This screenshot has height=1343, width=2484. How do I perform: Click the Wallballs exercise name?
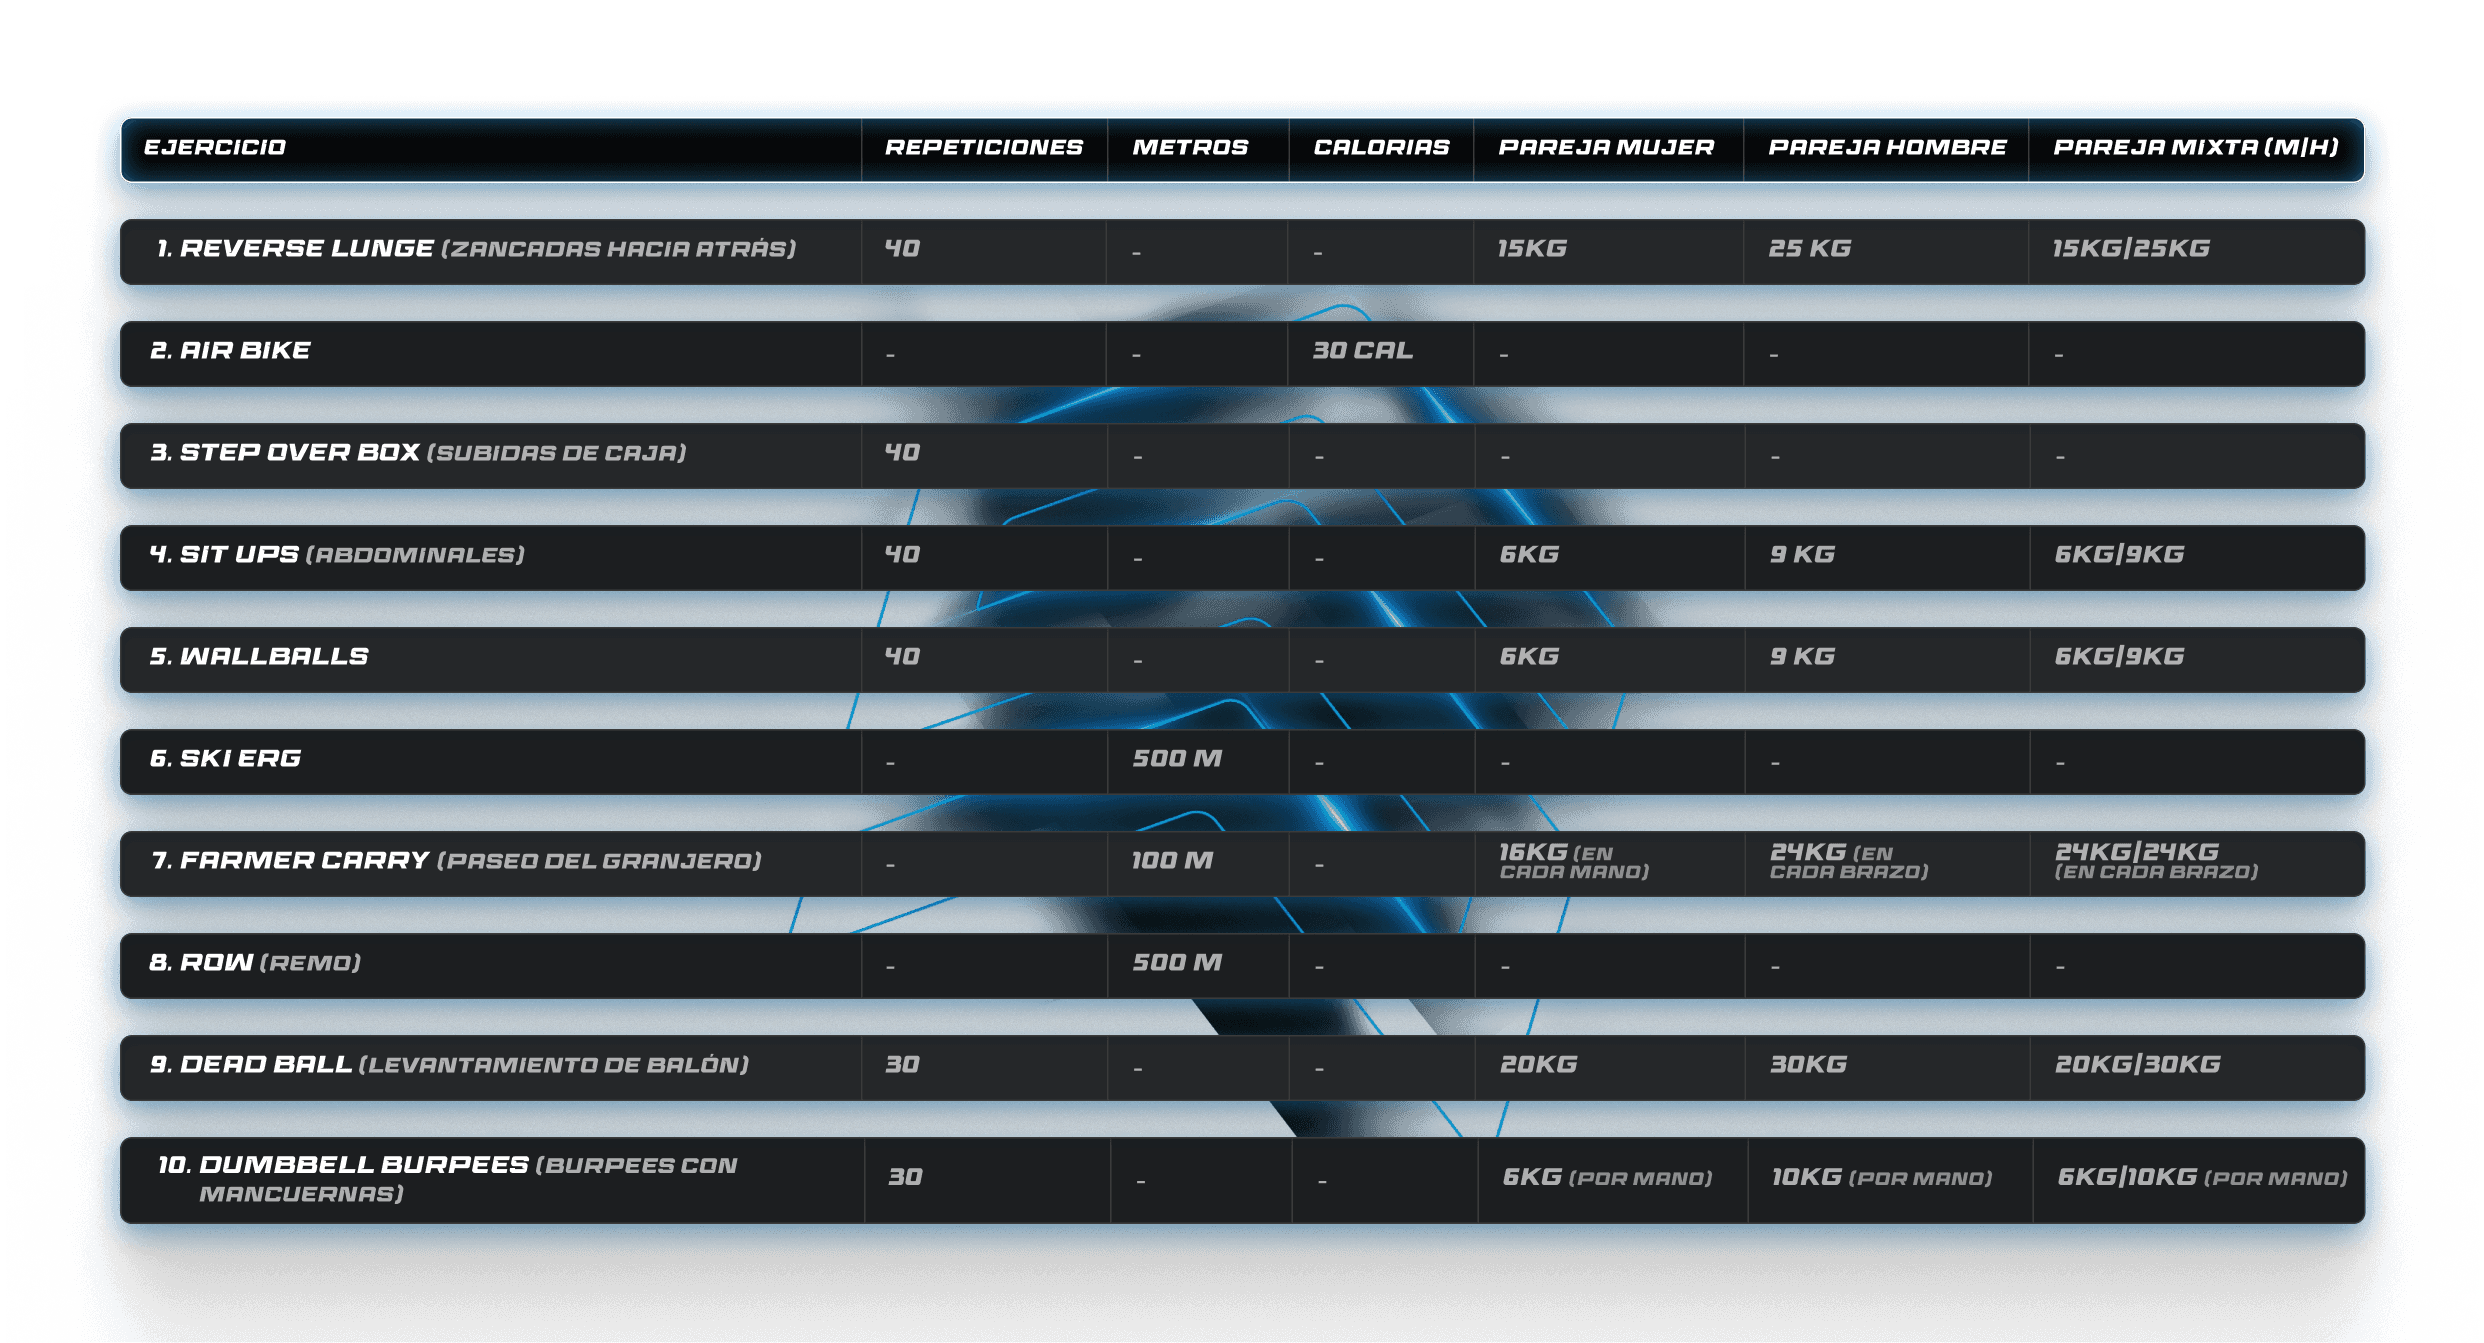pos(259,657)
